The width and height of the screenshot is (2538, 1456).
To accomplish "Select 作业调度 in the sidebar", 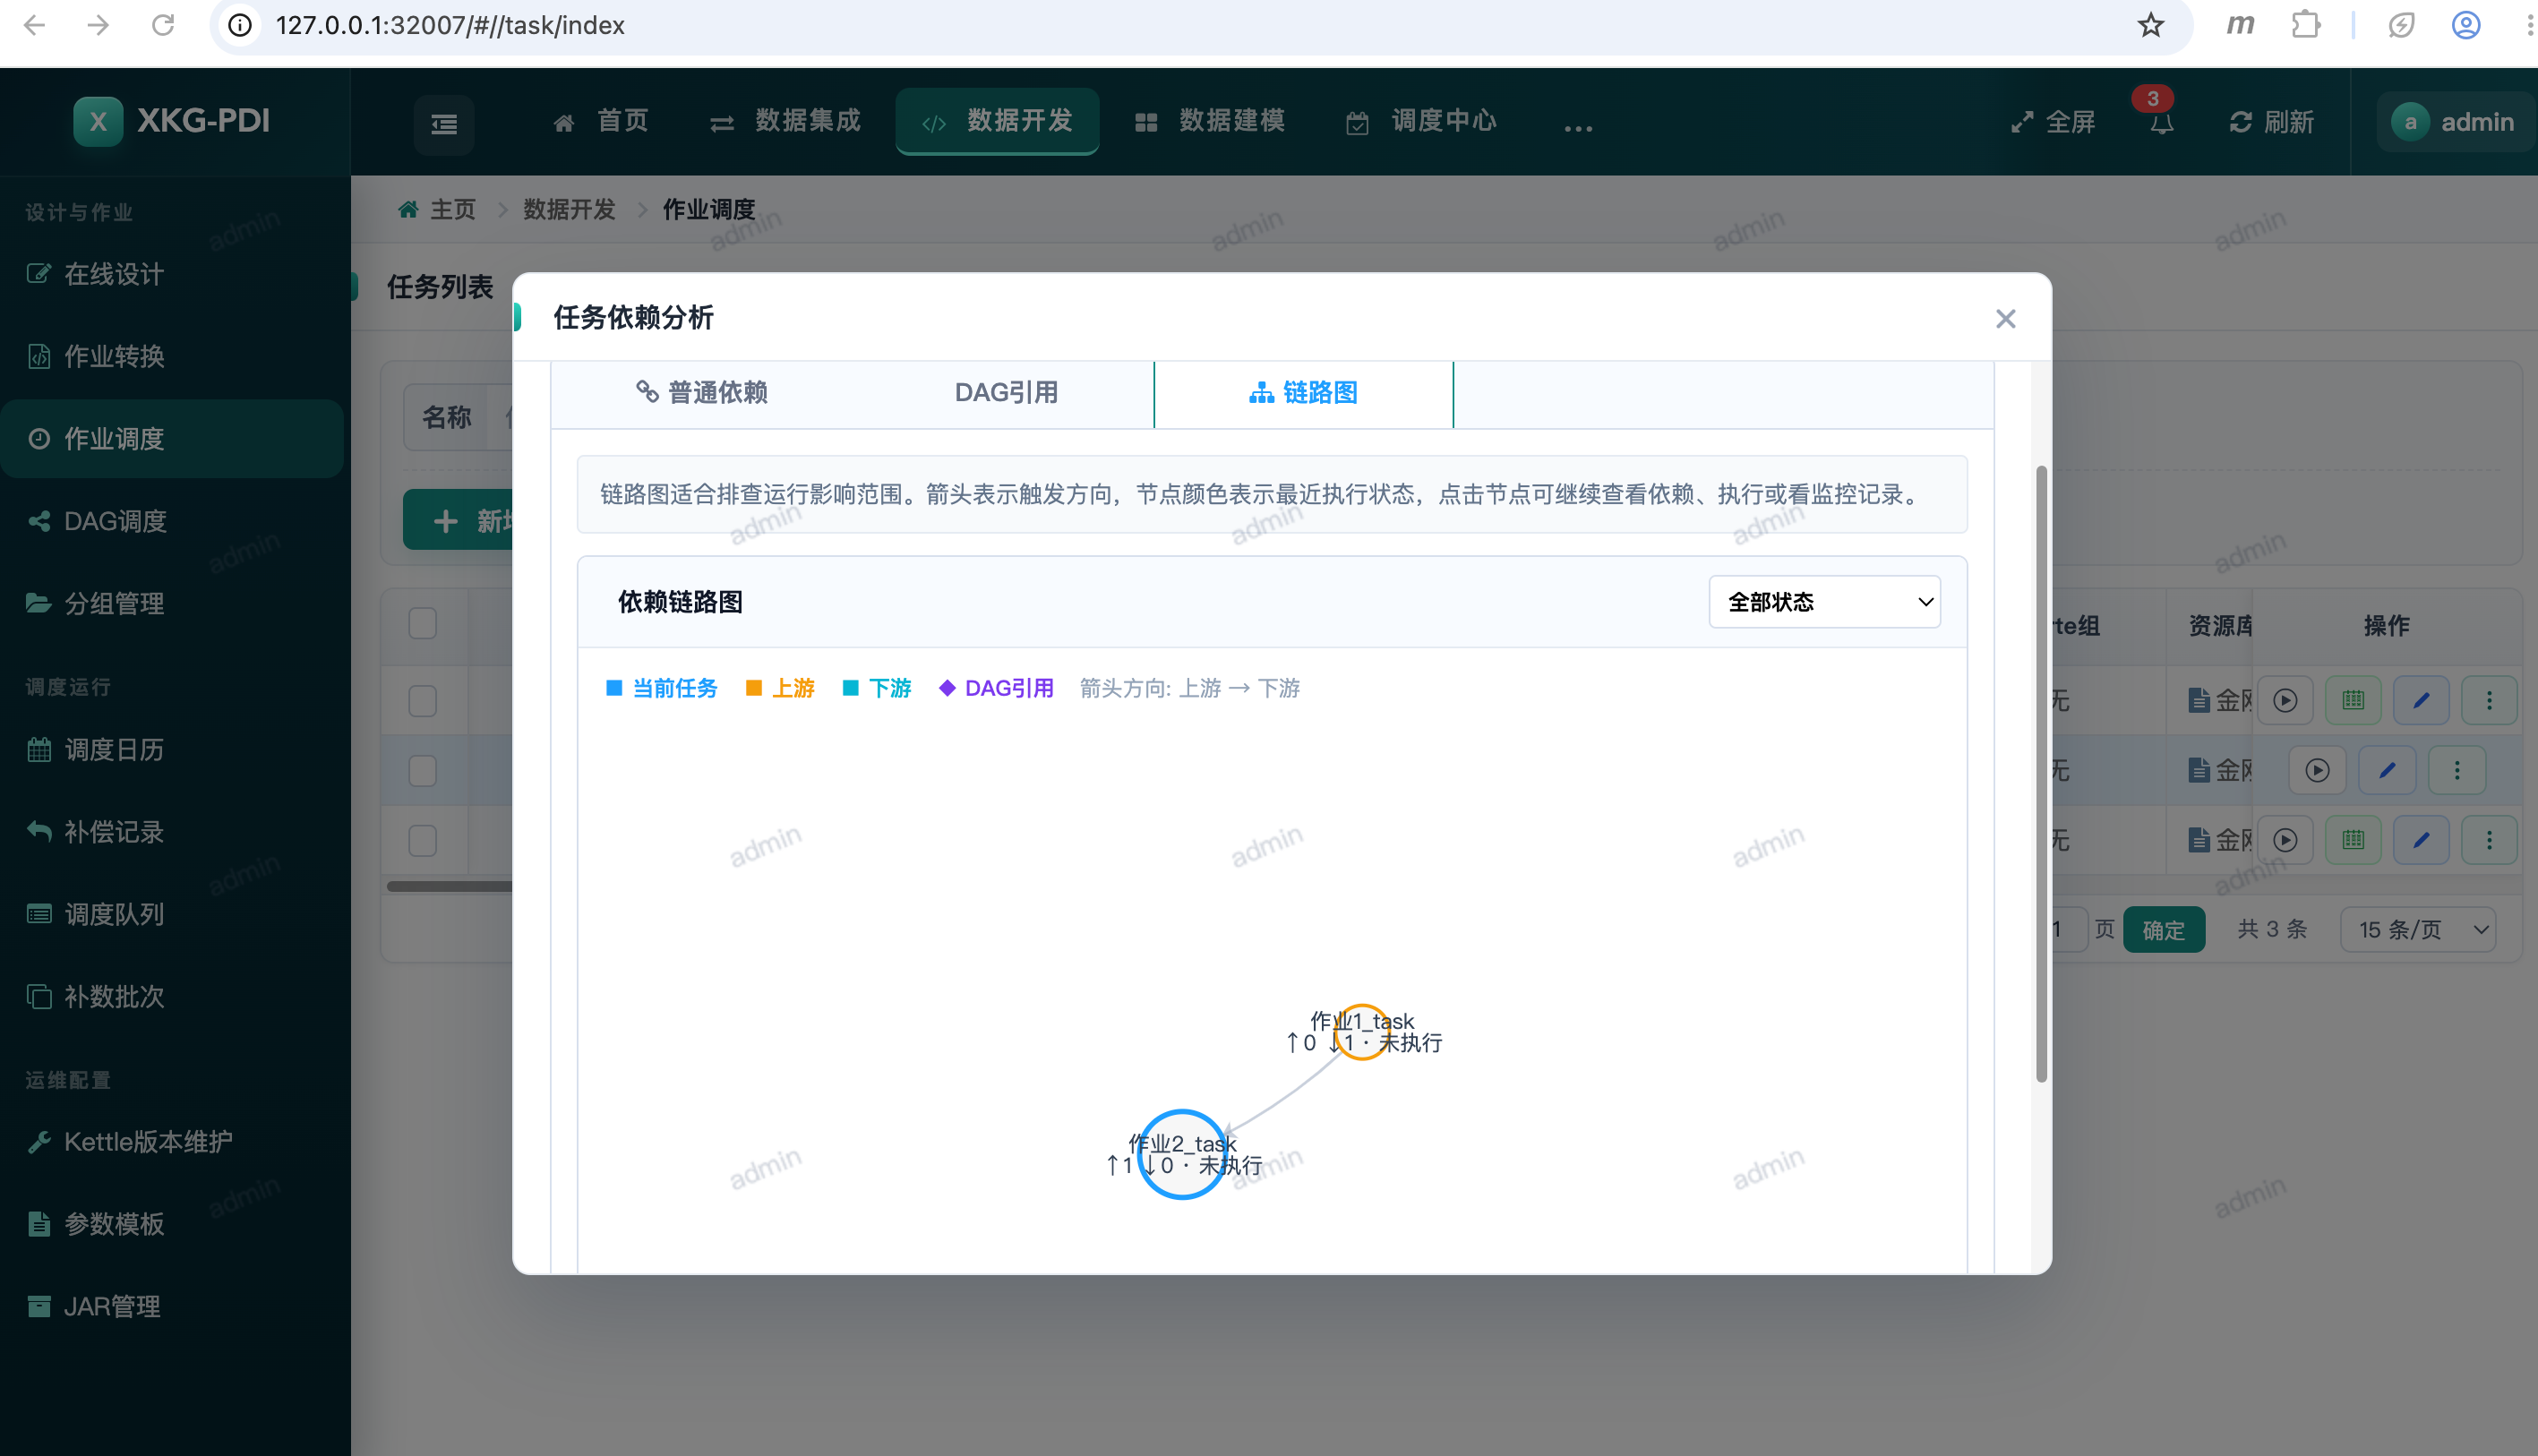I will (x=172, y=439).
